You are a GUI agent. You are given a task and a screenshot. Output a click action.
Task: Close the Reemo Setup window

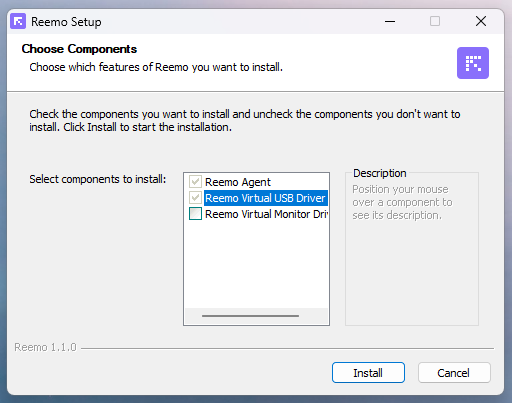pos(481,21)
